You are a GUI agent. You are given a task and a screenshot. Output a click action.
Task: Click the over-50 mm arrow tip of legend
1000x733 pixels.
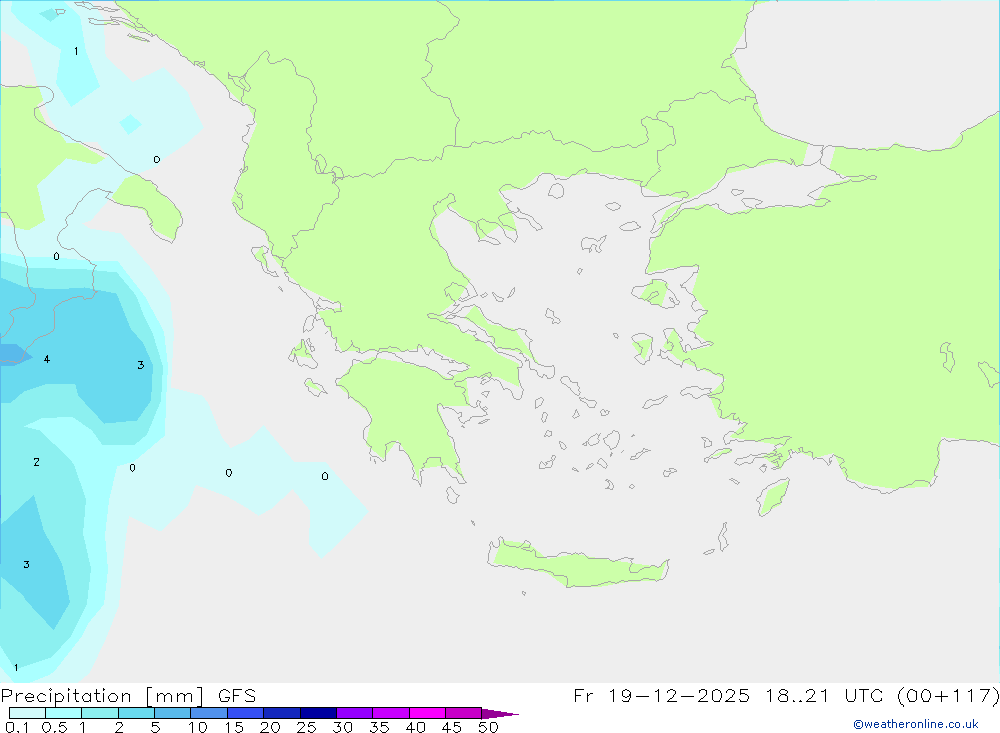(500, 713)
